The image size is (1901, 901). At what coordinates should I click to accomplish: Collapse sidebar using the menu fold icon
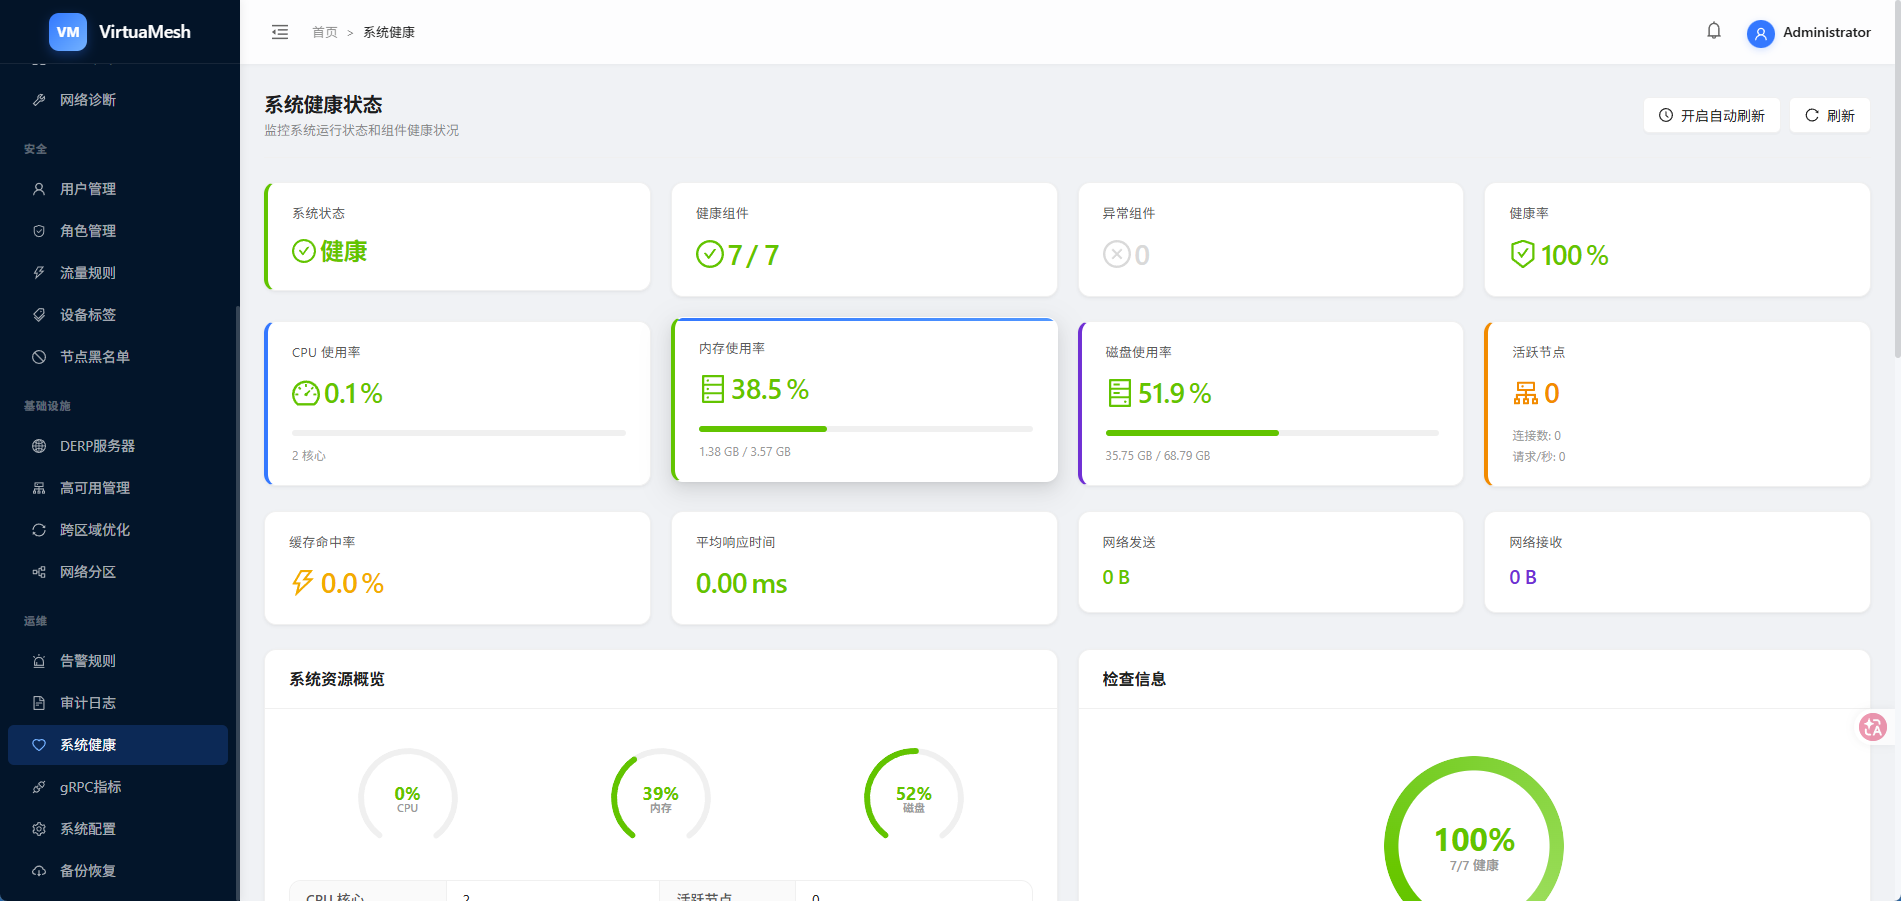[280, 32]
